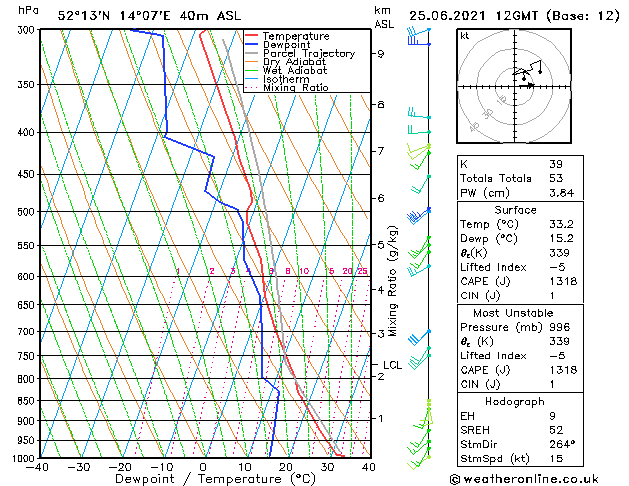This screenshot has height=486, width=629.
Task: Select the 0 temperature axis tick label
Action: point(203,467)
